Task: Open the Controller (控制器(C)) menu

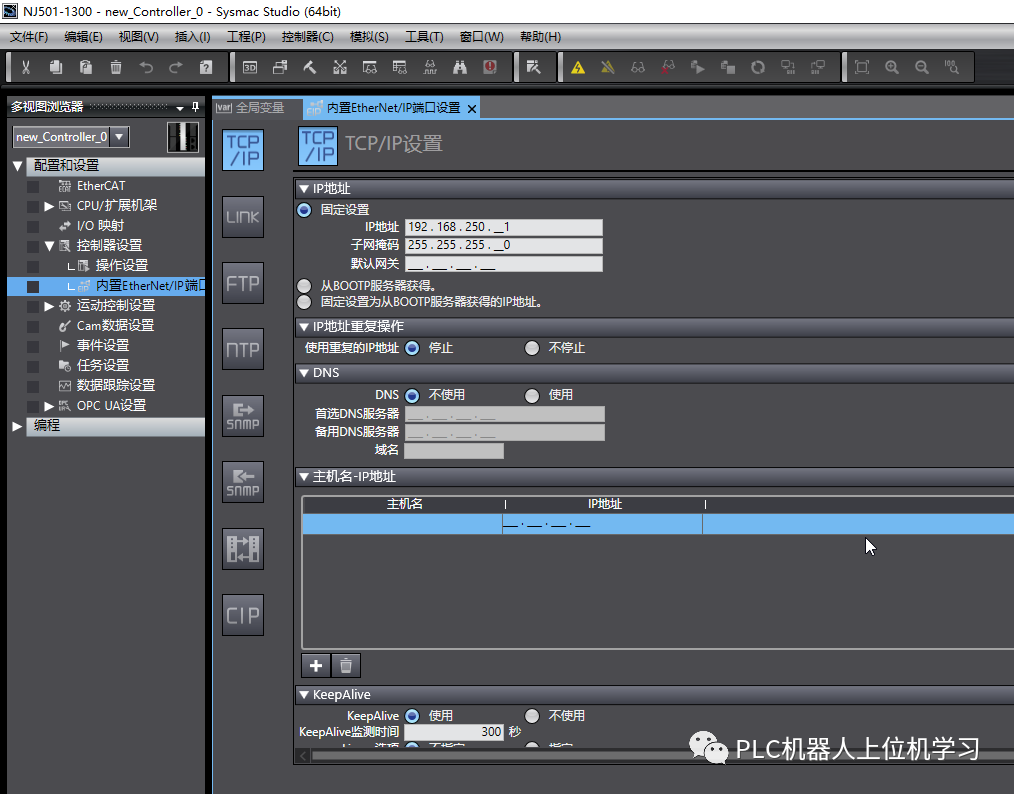Action: (308, 37)
